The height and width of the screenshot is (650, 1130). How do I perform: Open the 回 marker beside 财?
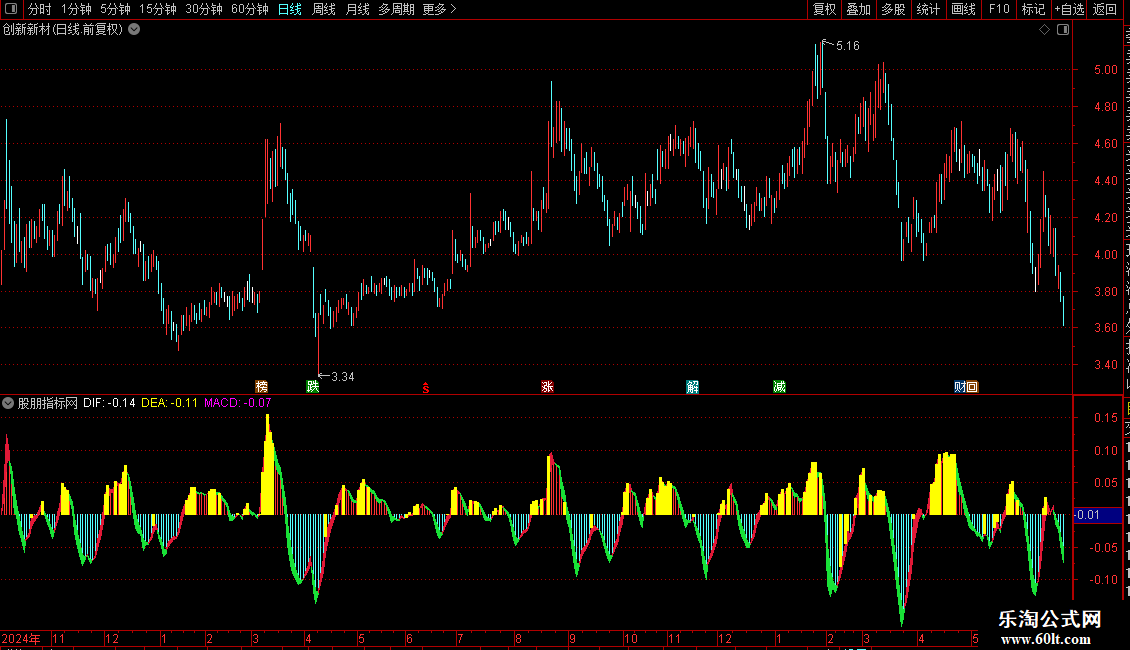pyautogui.click(x=972, y=387)
